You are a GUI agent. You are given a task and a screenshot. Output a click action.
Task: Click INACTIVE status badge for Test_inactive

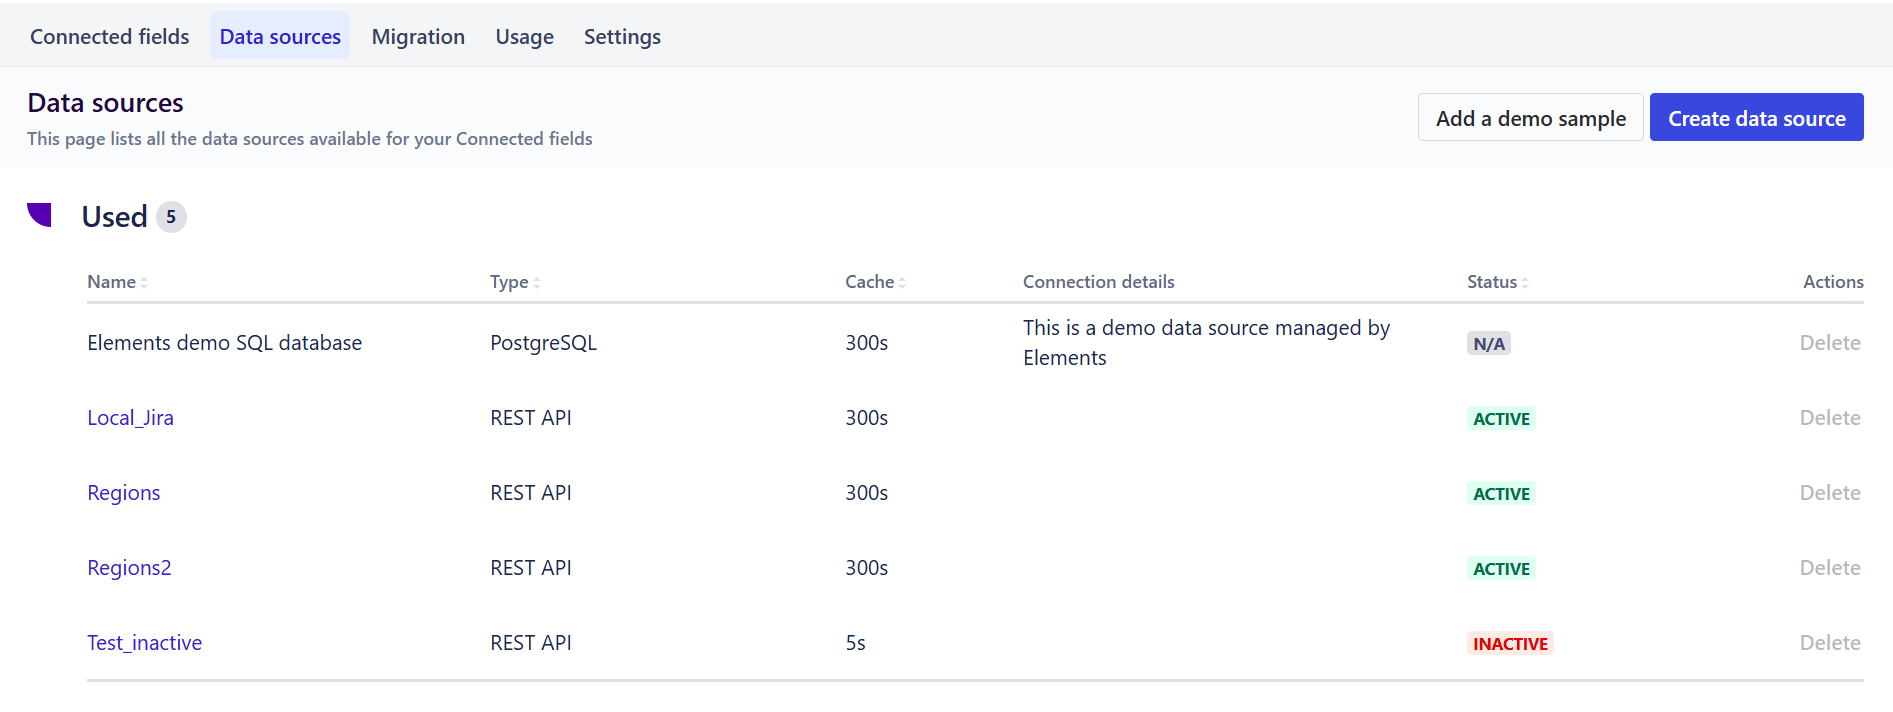click(x=1510, y=644)
